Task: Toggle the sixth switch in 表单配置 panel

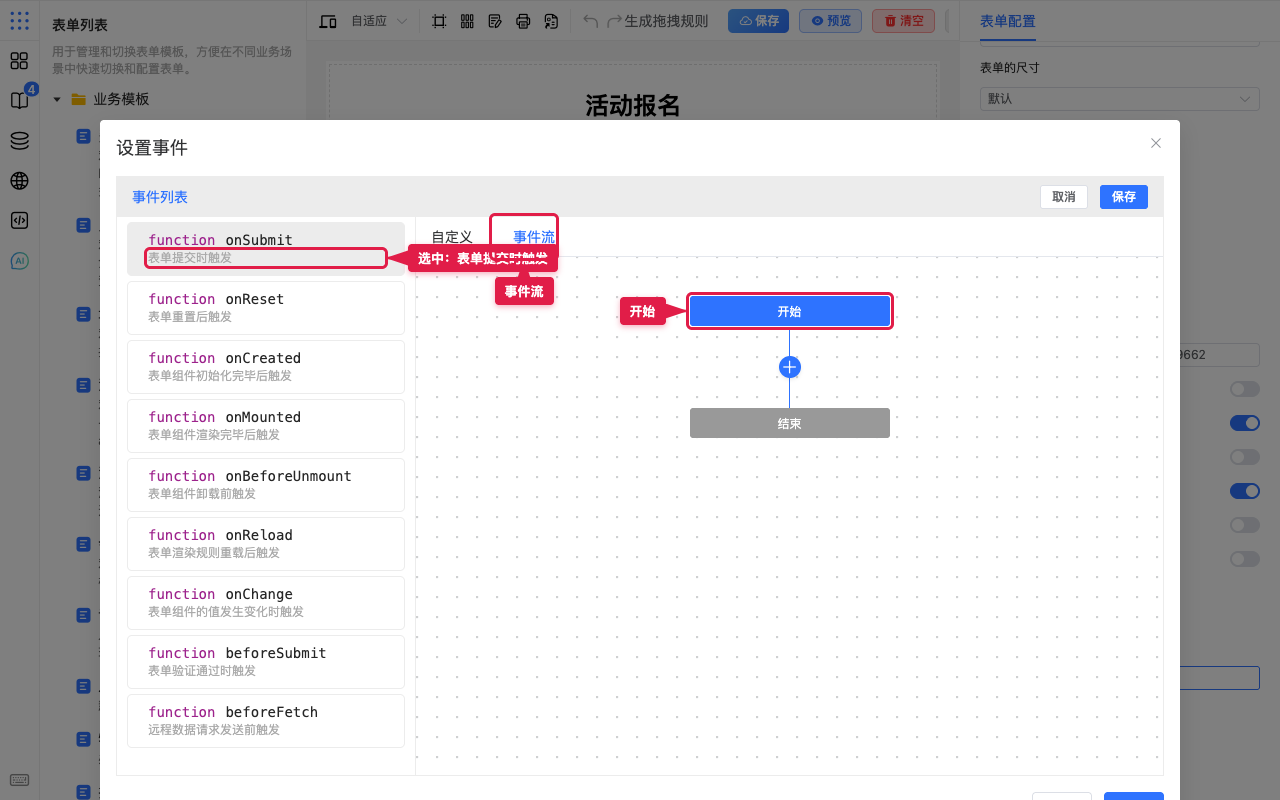Action: point(1245,559)
